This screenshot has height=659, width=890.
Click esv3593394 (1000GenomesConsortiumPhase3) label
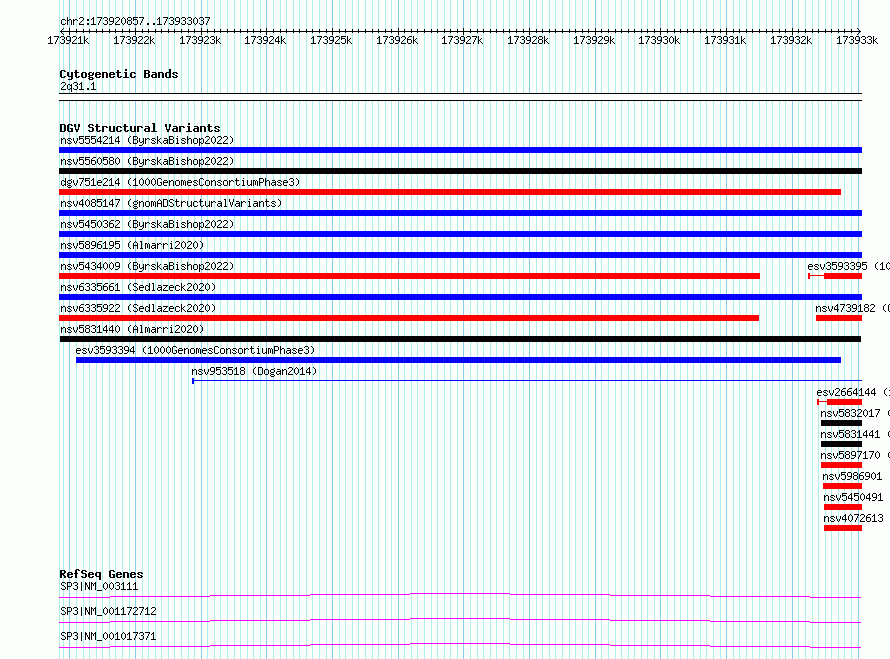click(195, 350)
